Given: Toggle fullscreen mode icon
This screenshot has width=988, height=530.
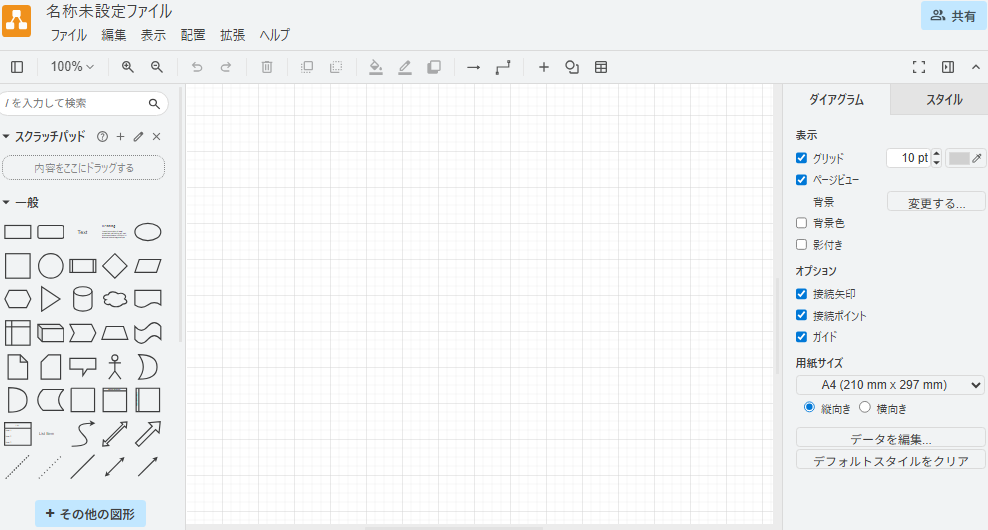Looking at the screenshot, I should 919,67.
